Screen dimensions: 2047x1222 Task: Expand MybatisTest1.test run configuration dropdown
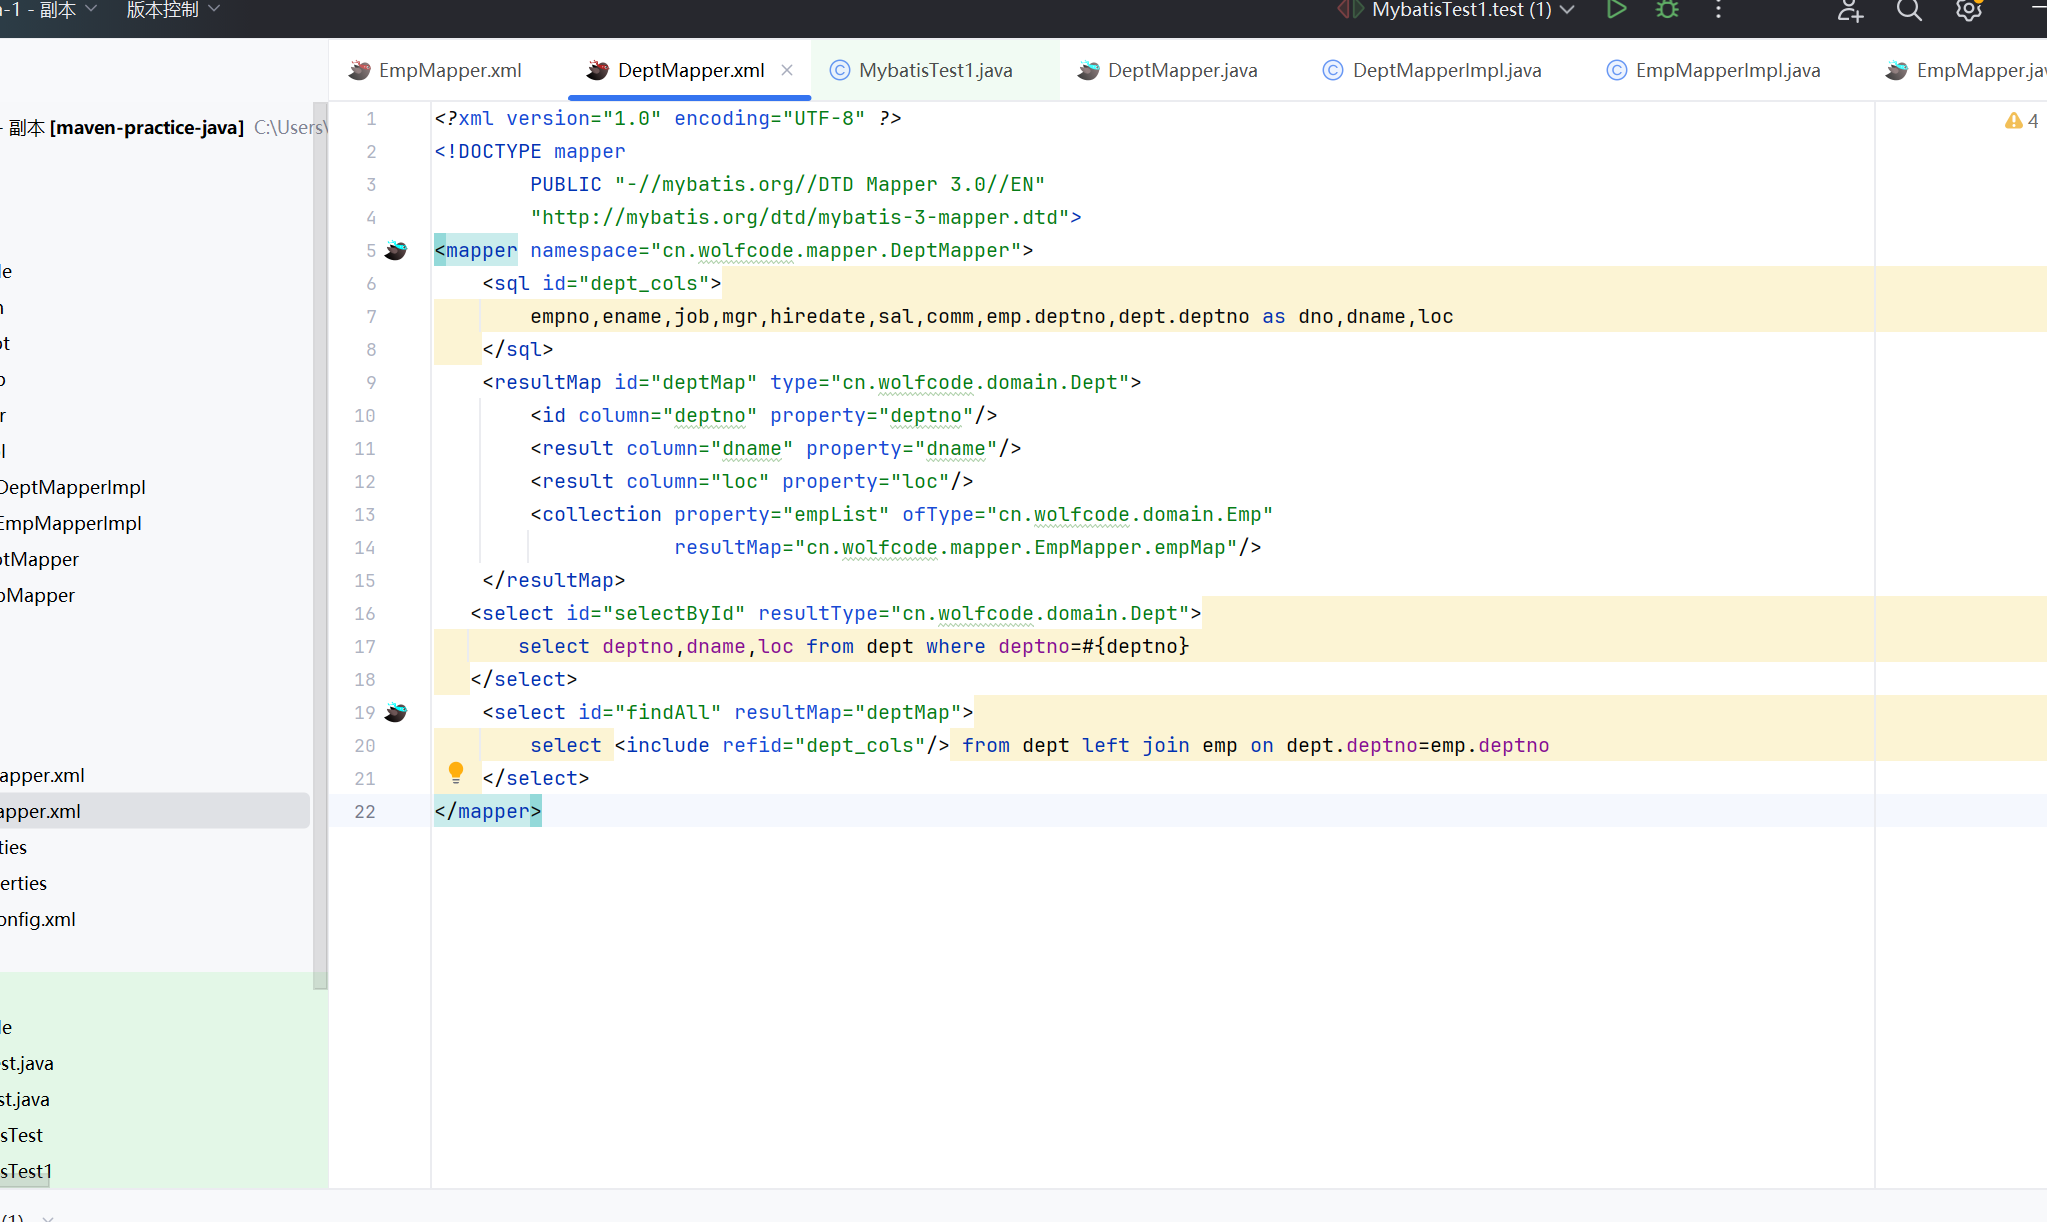[x=1567, y=10]
